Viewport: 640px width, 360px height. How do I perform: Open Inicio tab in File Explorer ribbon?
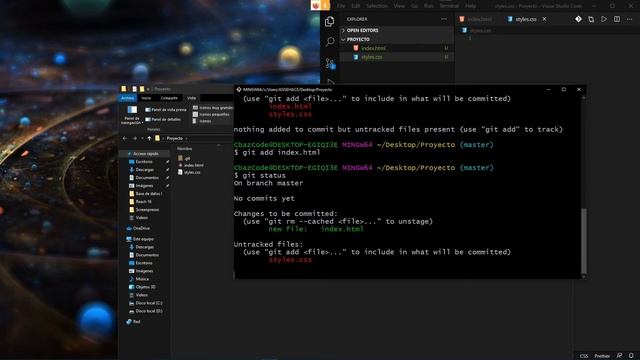pos(146,98)
